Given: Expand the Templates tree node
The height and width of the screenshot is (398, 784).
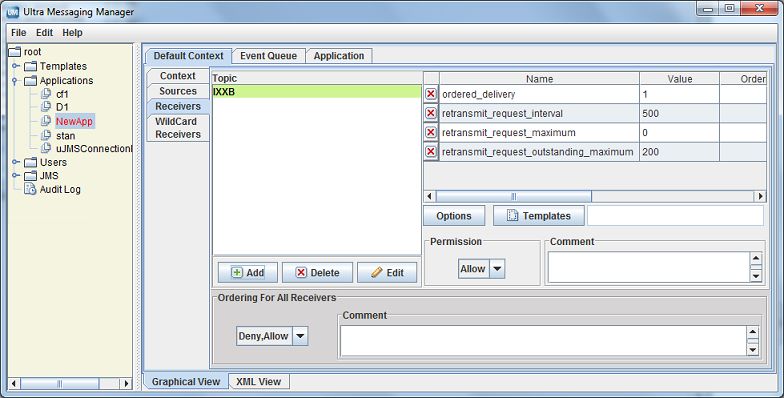Looking at the screenshot, I should pyautogui.click(x=16, y=66).
